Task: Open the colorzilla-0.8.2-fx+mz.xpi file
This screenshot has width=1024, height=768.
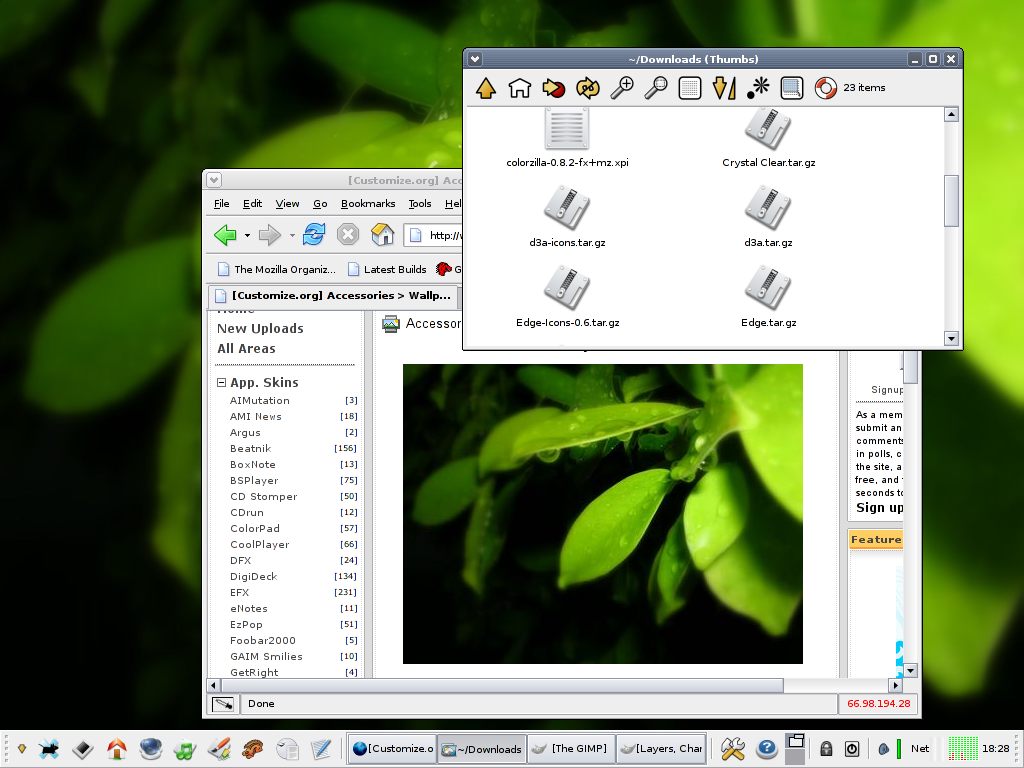Action: coord(567,138)
